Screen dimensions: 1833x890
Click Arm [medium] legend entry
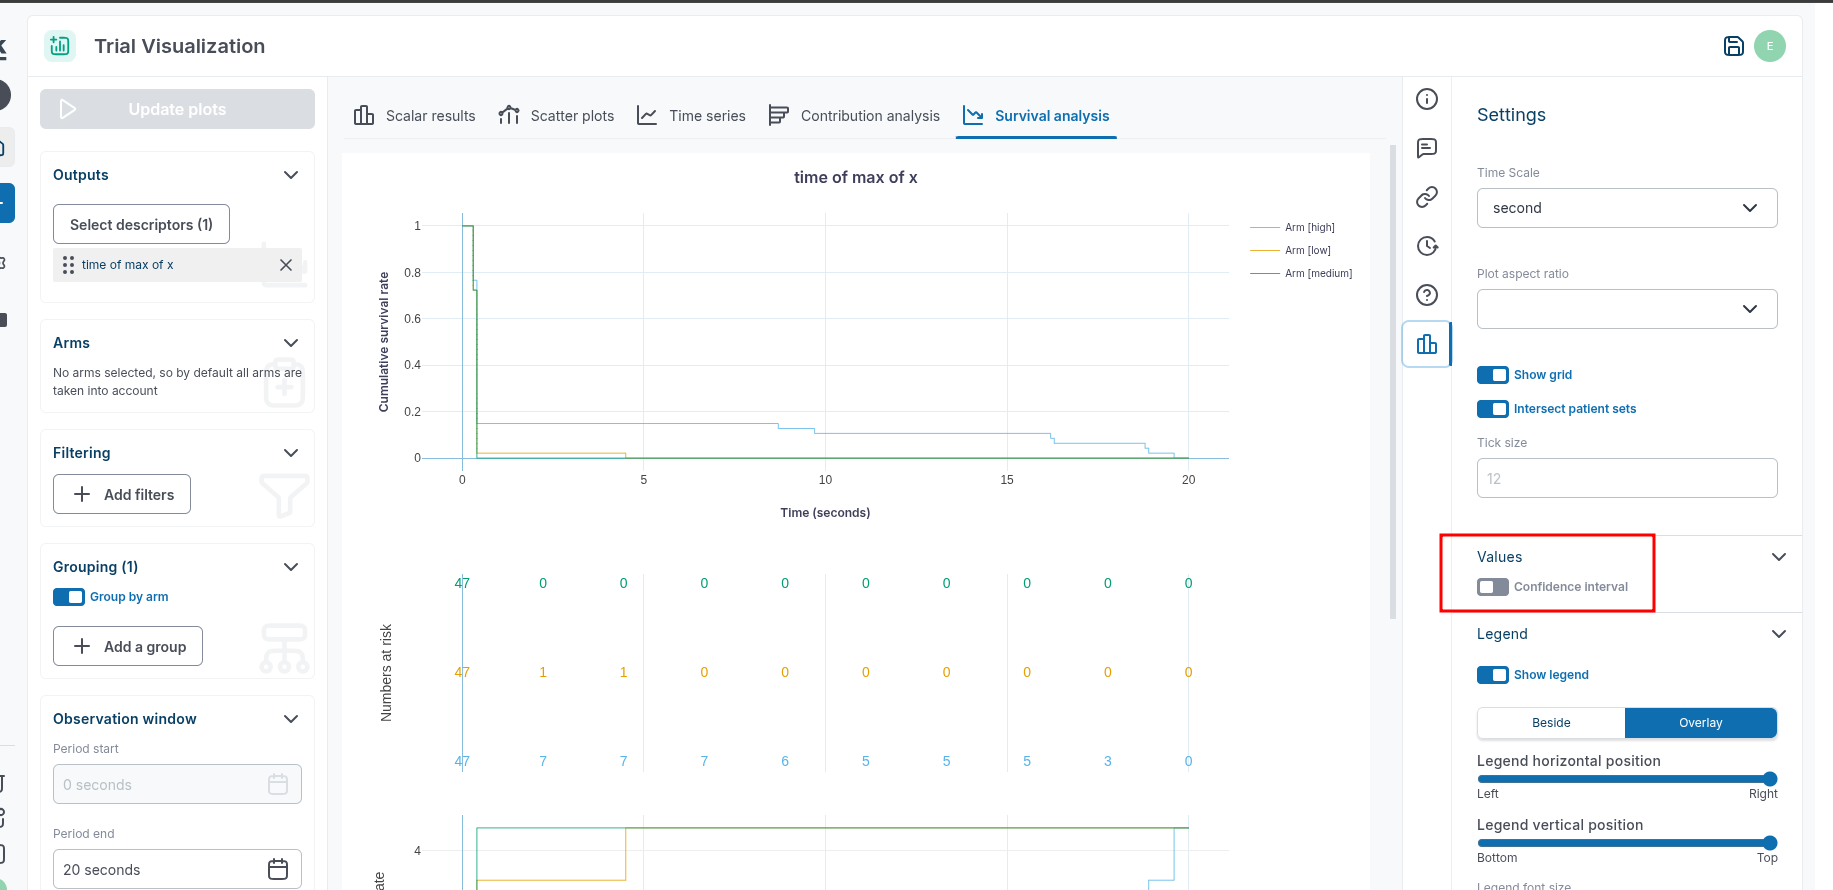coord(1301,274)
